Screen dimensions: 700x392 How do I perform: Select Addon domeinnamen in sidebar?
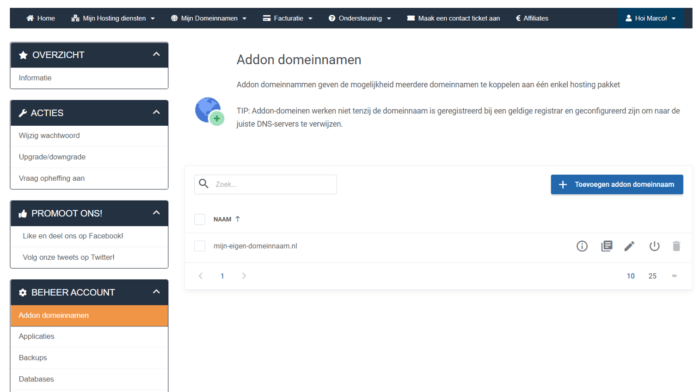89,316
